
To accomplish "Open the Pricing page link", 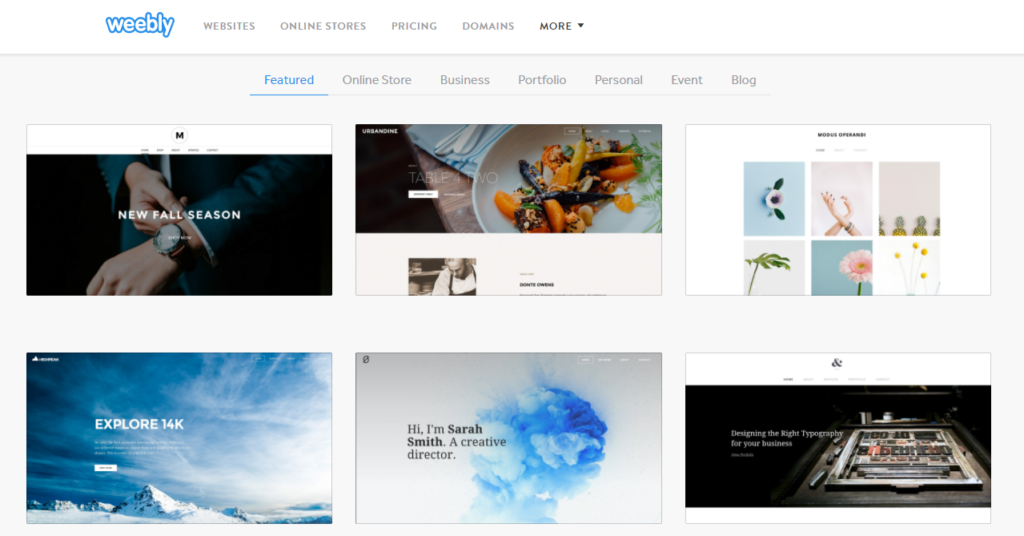I will tap(414, 26).
